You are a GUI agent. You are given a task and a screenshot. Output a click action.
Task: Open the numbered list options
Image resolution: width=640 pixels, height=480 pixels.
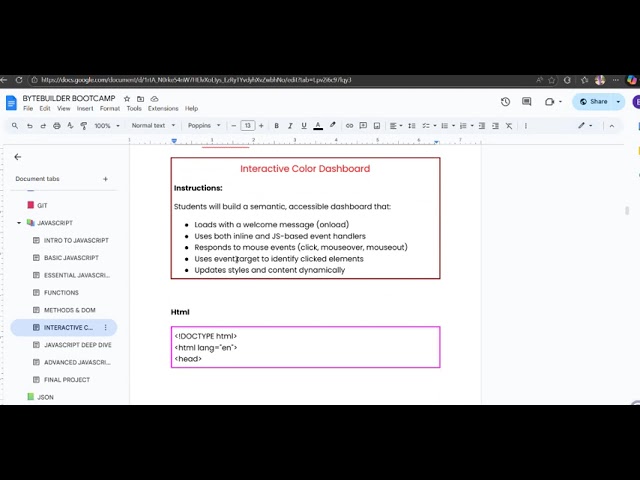tap(467, 126)
